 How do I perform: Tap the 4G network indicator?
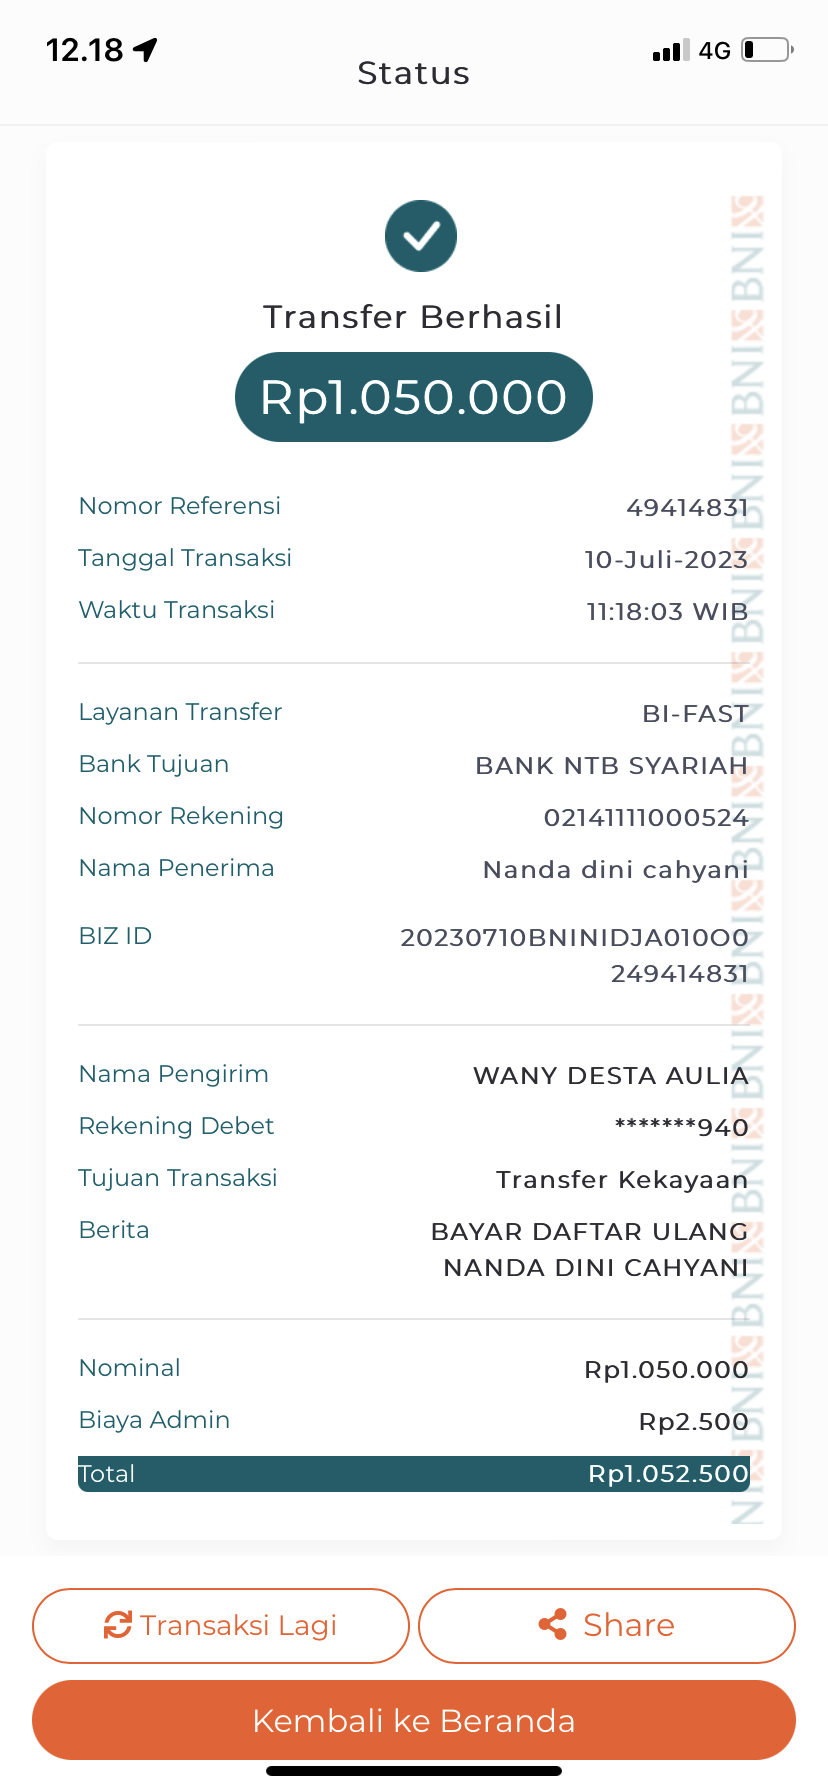click(x=715, y=51)
